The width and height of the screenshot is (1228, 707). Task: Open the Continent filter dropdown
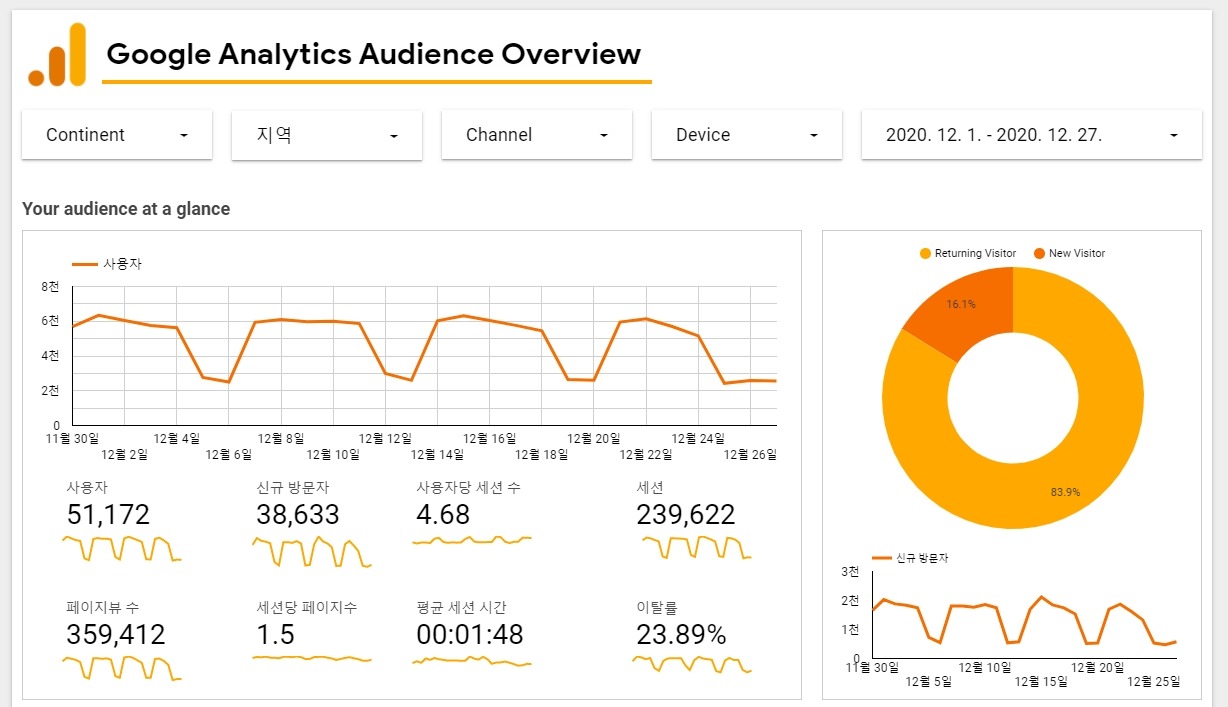117,135
